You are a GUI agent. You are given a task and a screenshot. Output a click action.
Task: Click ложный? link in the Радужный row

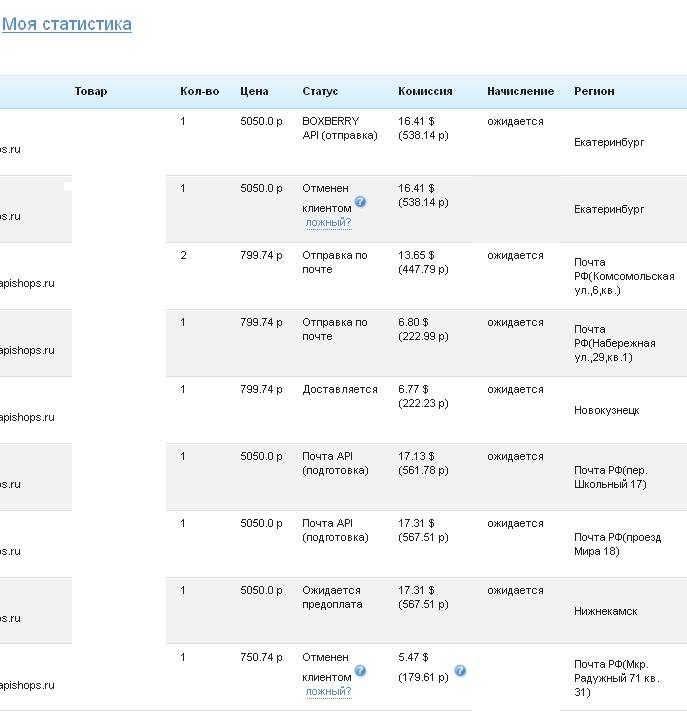point(328,692)
